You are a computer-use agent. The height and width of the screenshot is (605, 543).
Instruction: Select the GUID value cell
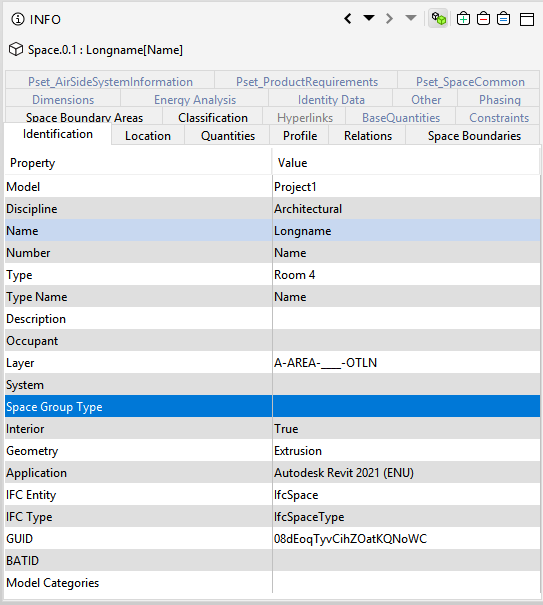[x=406, y=539]
